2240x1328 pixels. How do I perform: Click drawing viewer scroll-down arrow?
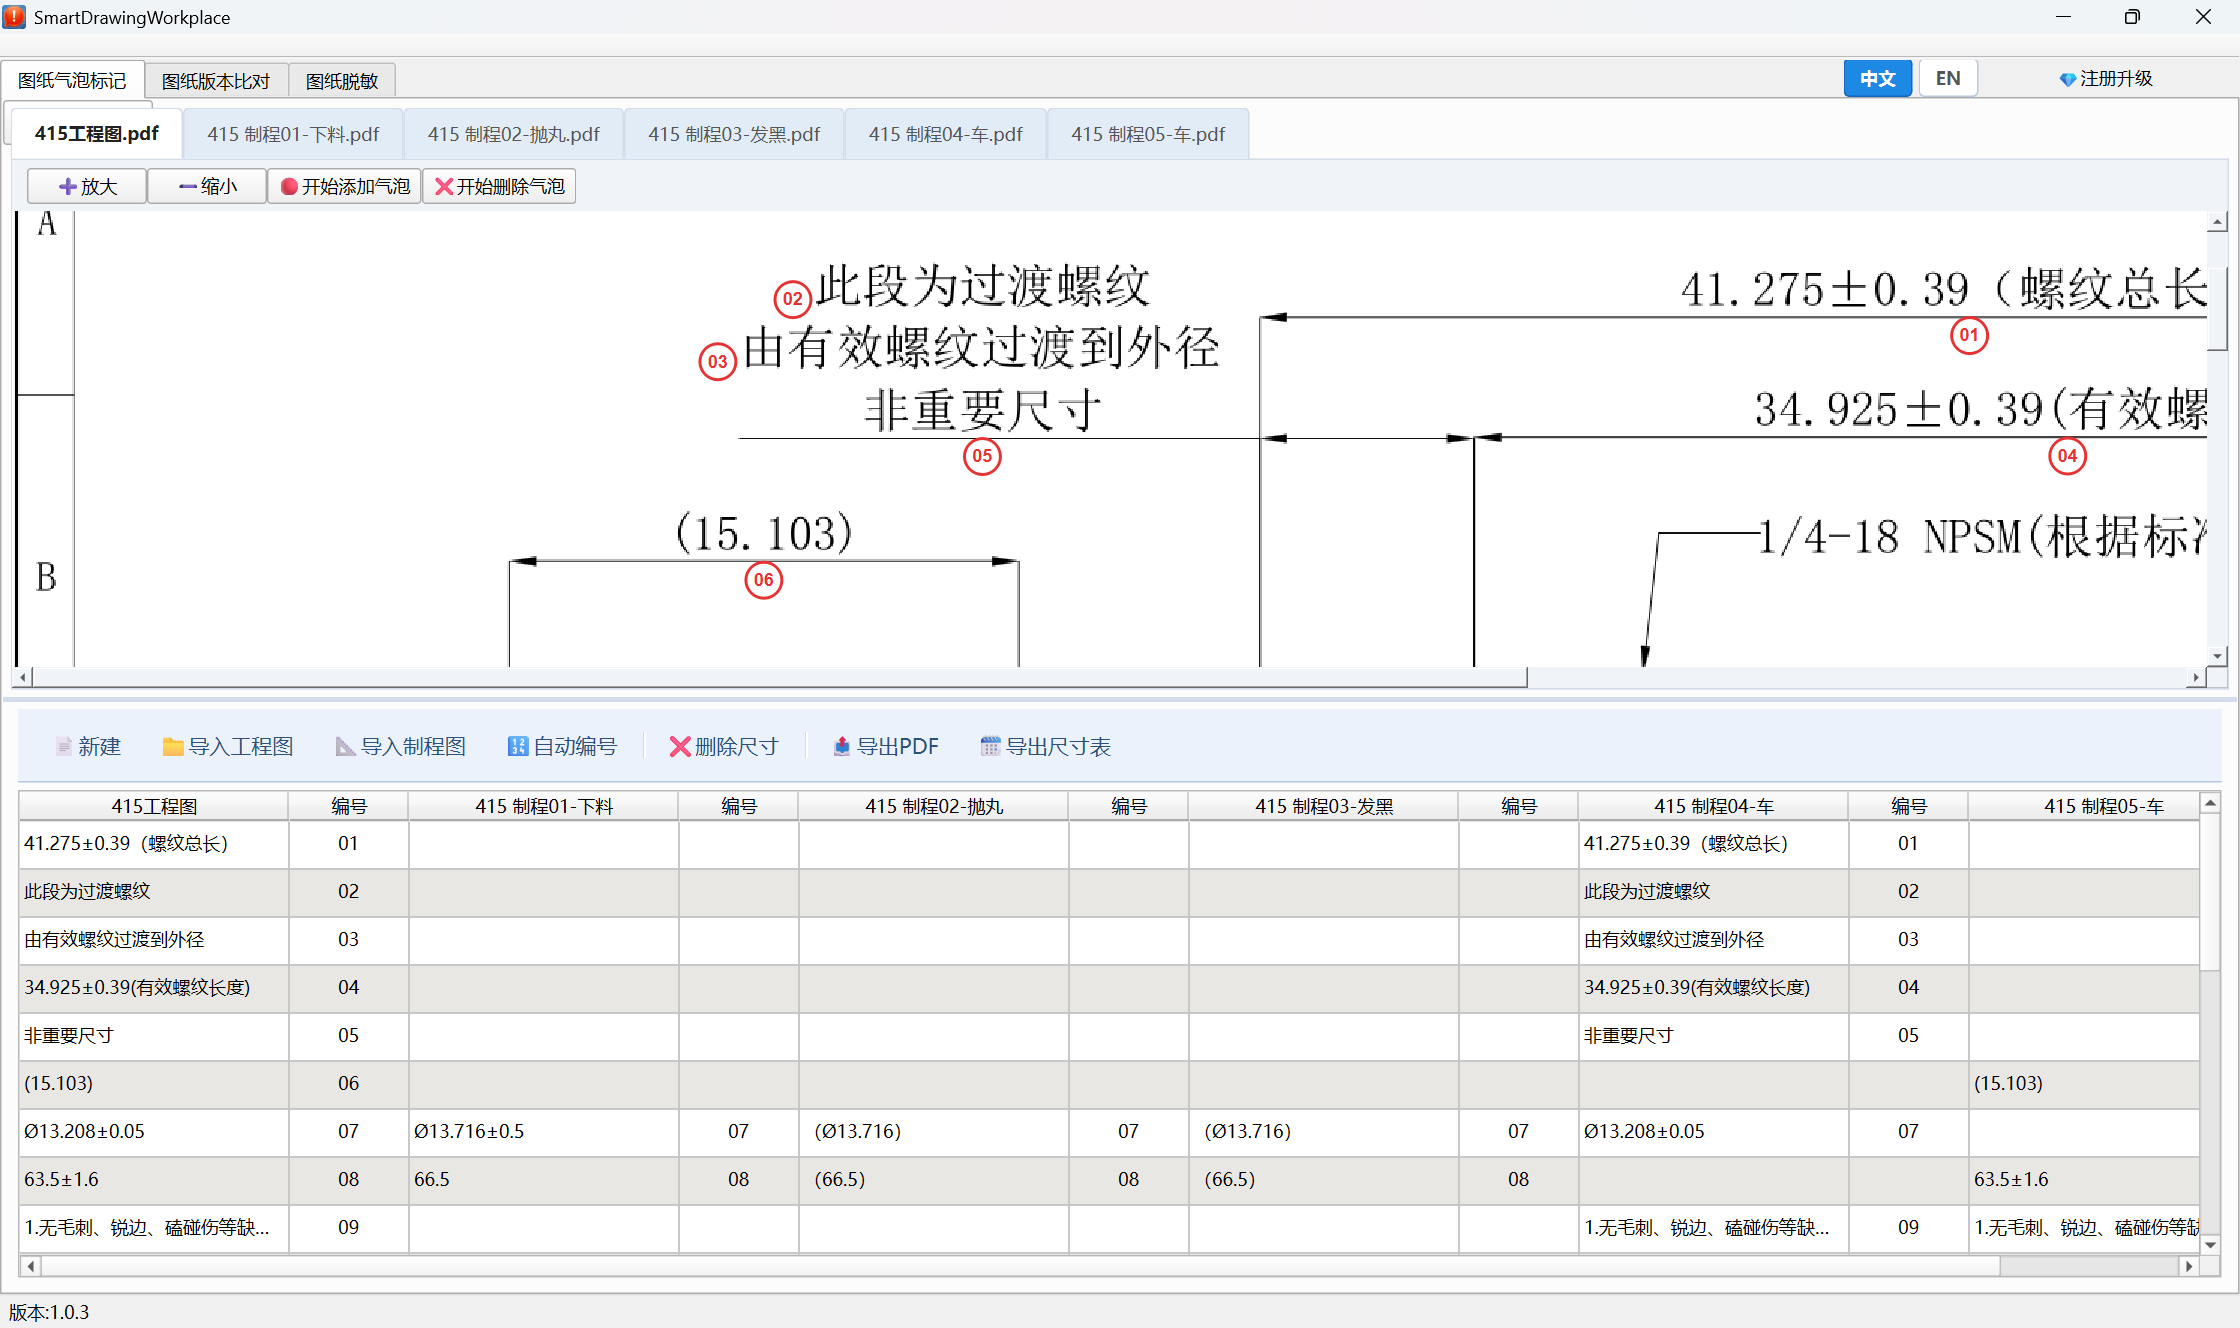(x=2218, y=657)
